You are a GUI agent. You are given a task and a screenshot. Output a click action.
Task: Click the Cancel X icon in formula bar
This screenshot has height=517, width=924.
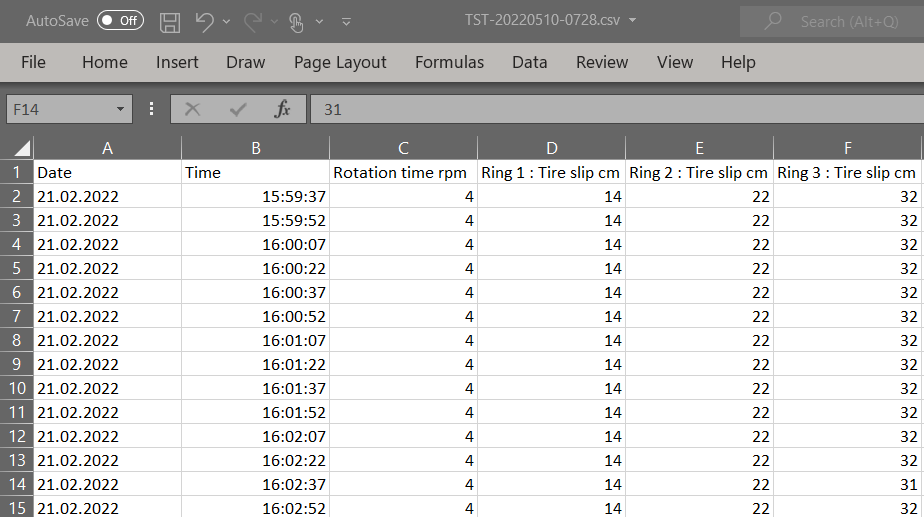click(192, 109)
